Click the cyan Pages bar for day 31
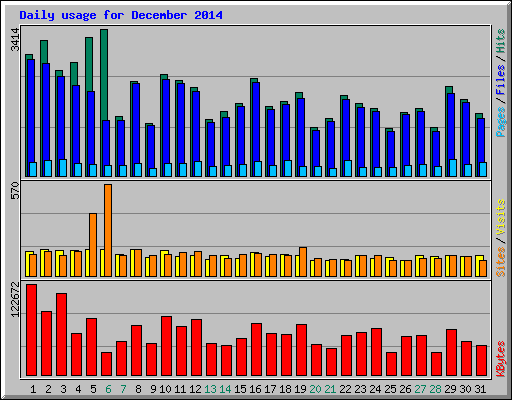 pos(483,169)
